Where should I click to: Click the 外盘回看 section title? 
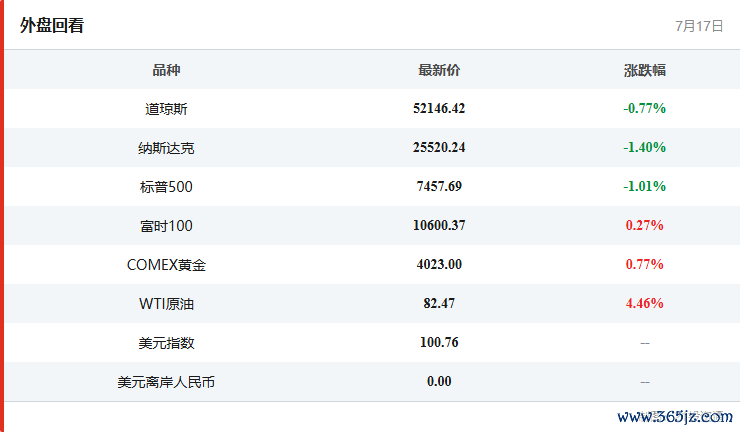(x=52, y=25)
